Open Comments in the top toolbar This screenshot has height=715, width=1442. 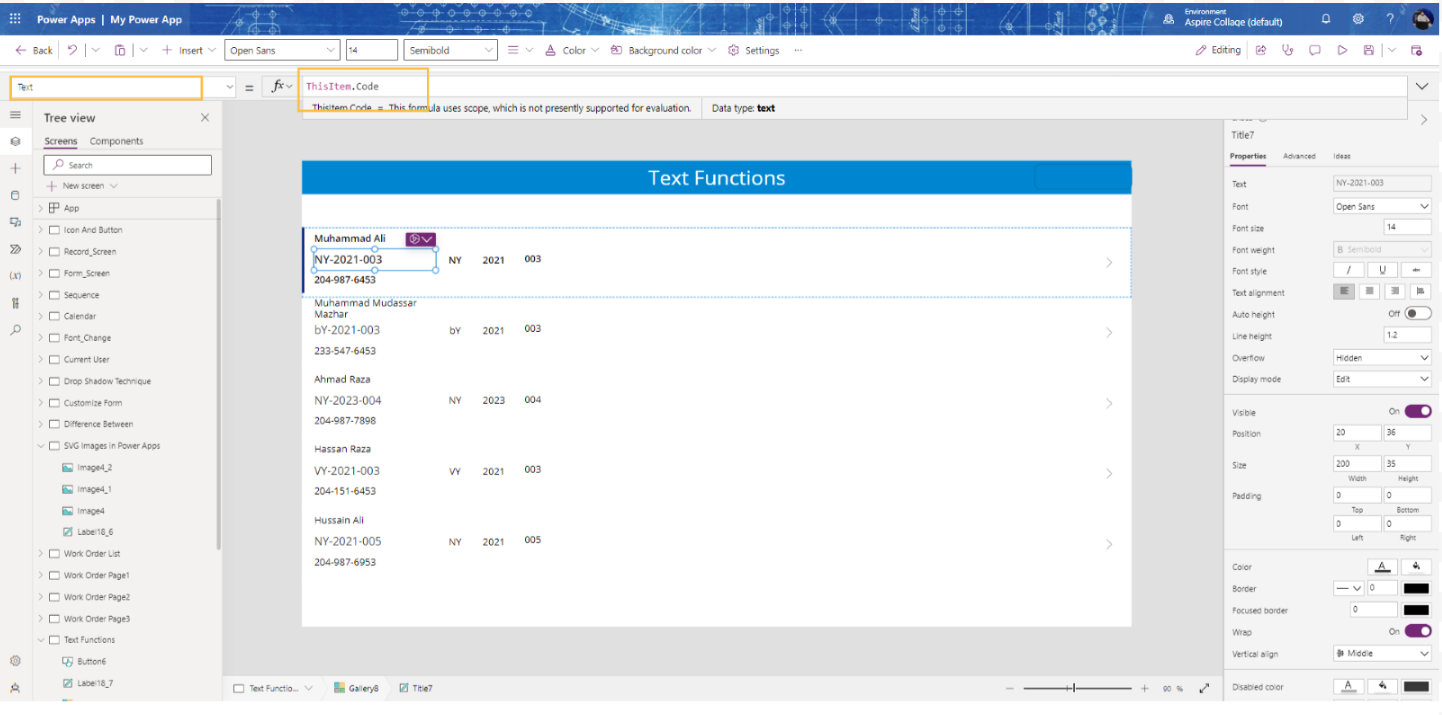[1315, 49]
